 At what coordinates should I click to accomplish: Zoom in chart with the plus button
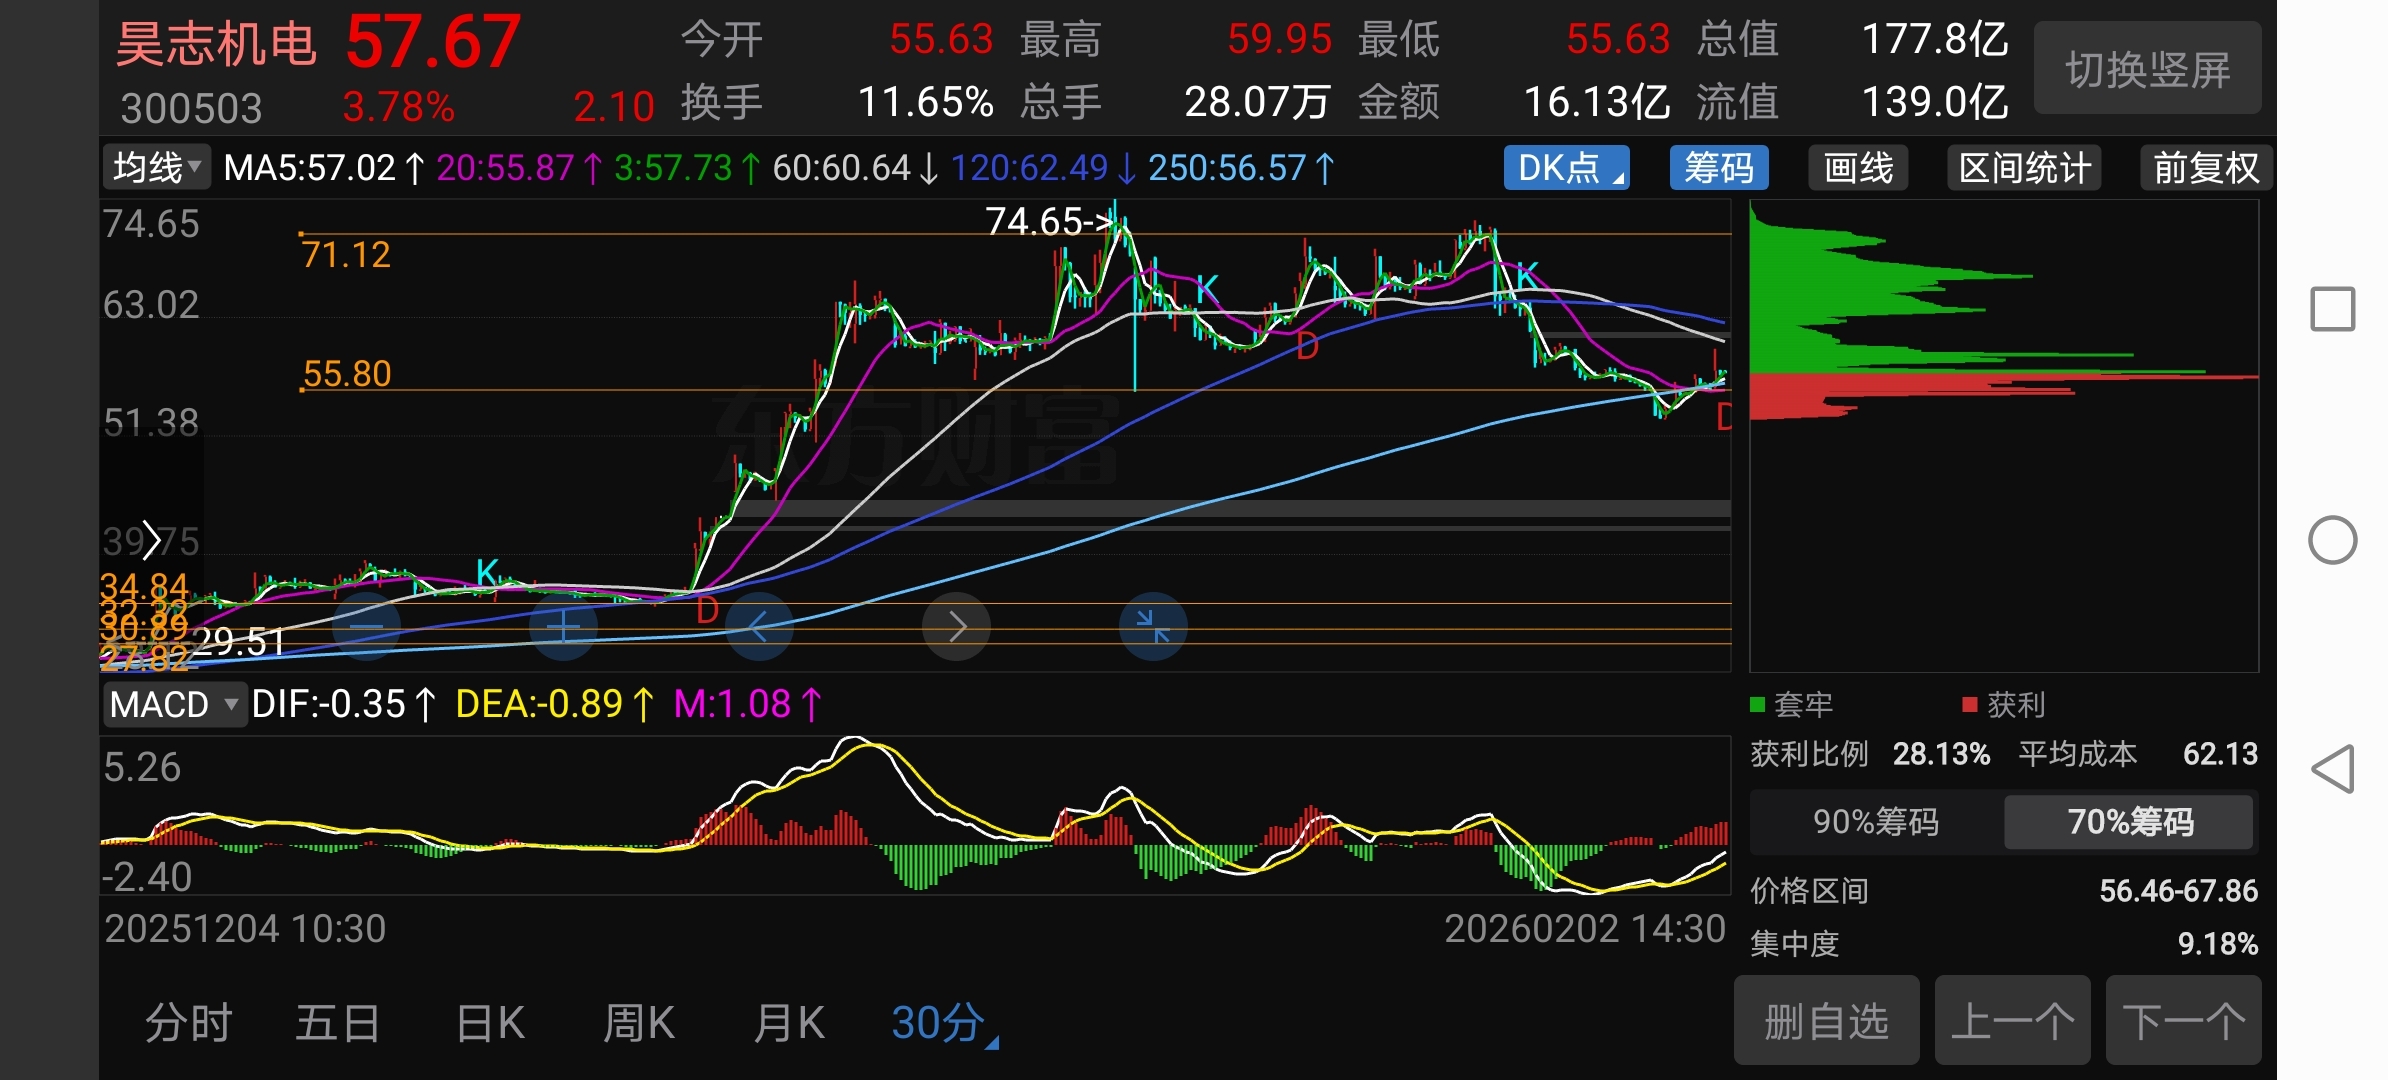point(563,627)
